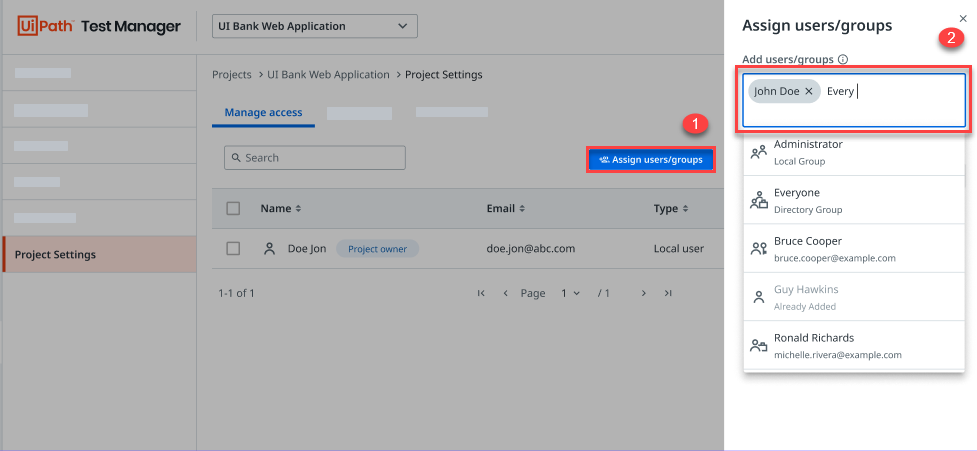Viewport: 977px width, 451px height.
Task: Go to the first page of results
Action: coord(481,293)
